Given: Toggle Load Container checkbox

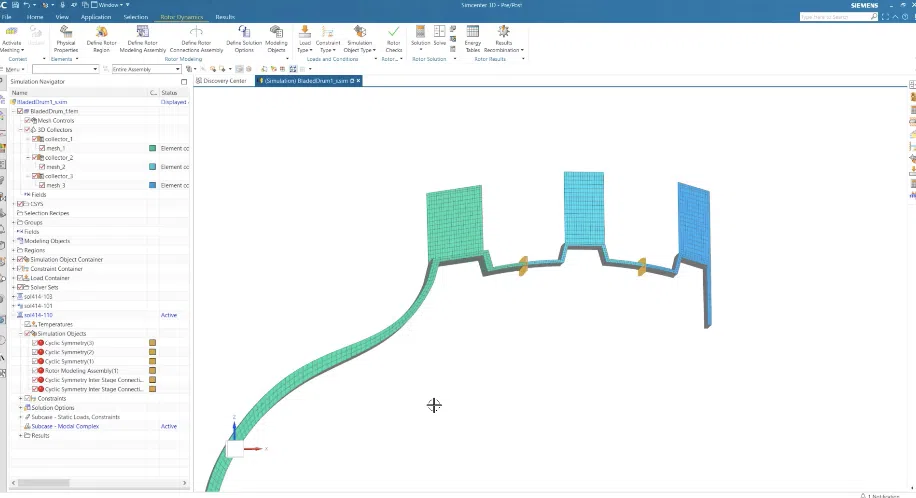Looking at the screenshot, I should tap(20, 278).
